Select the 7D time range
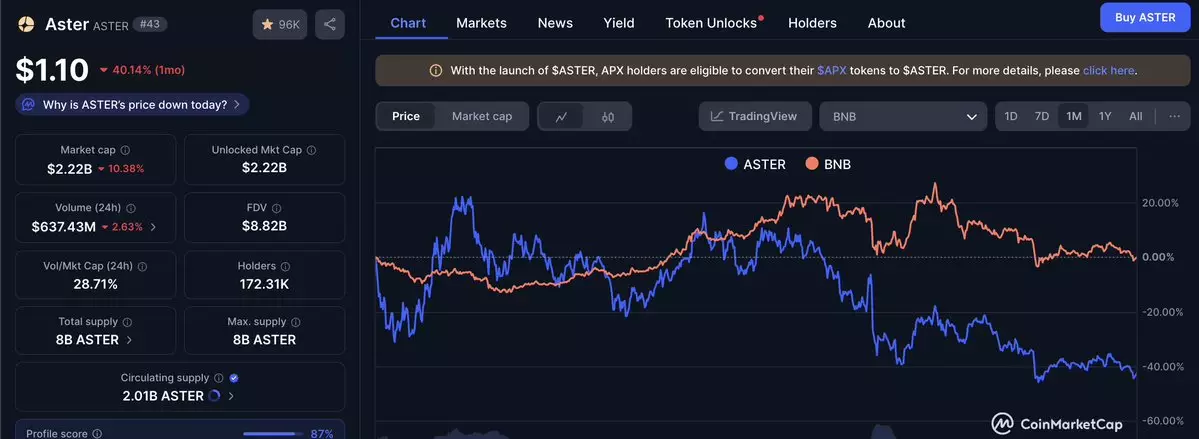Viewport: 1199px width, 439px height. tap(1042, 116)
